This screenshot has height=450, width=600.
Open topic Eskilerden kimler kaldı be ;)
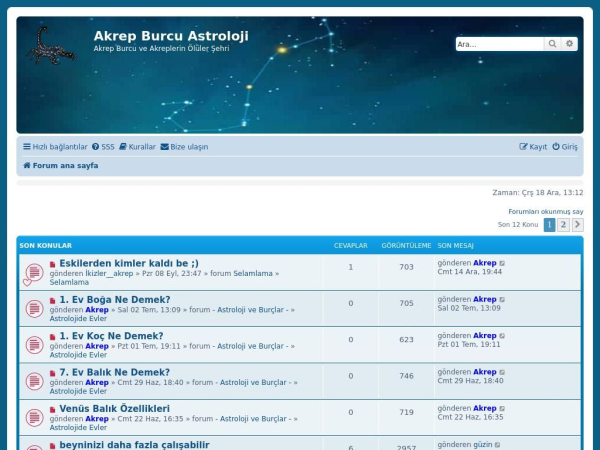click(129, 263)
